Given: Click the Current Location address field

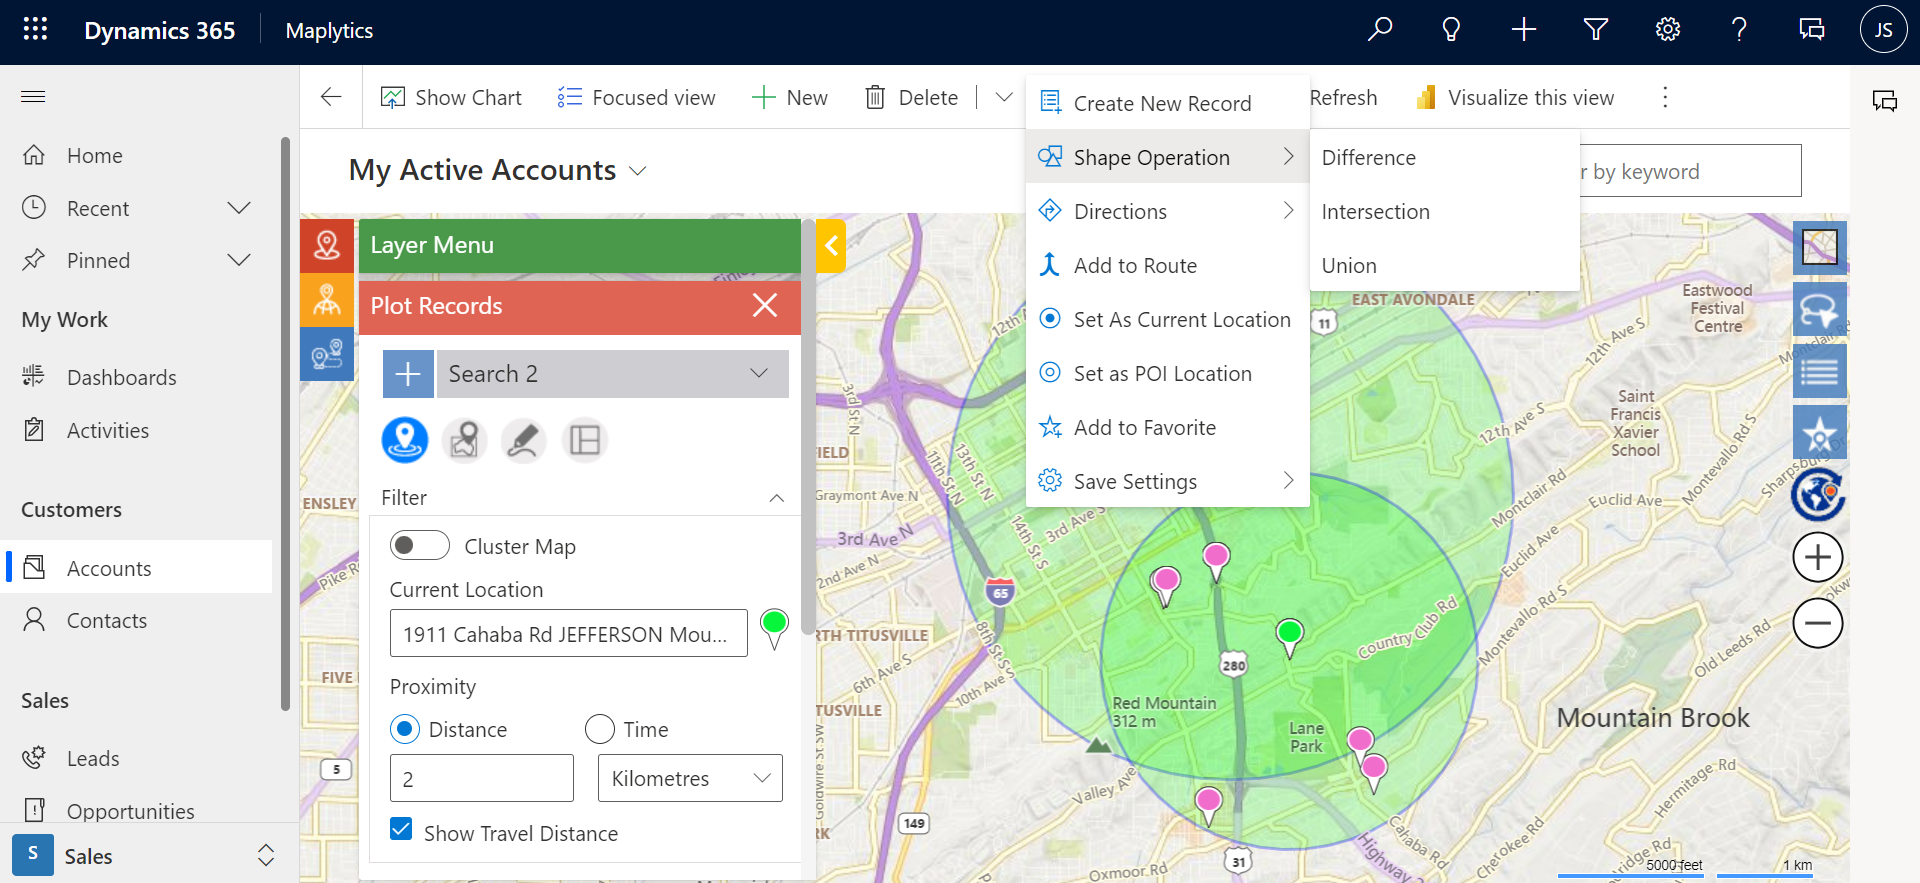Looking at the screenshot, I should (568, 634).
